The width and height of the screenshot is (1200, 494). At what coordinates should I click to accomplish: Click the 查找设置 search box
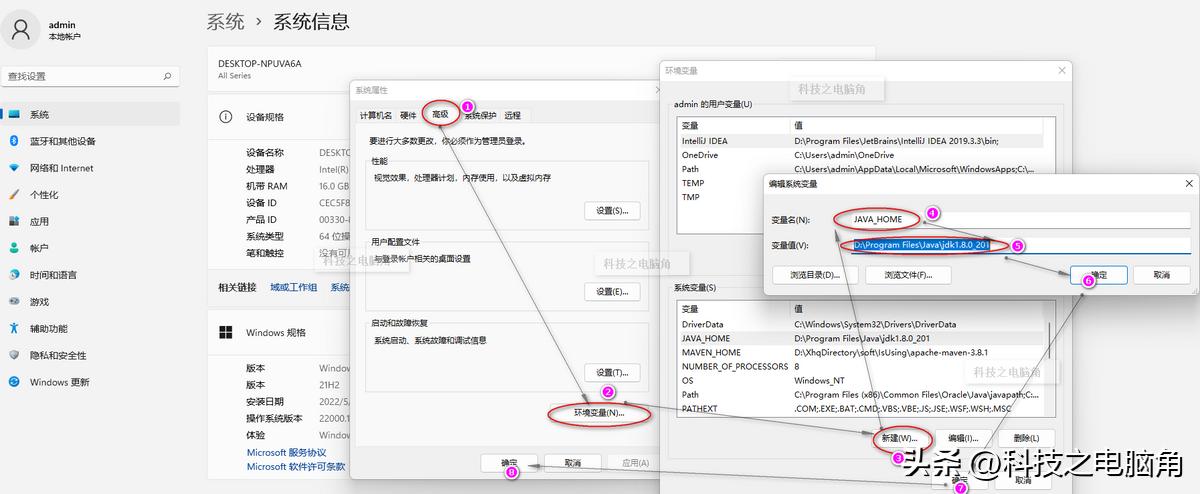click(x=92, y=76)
